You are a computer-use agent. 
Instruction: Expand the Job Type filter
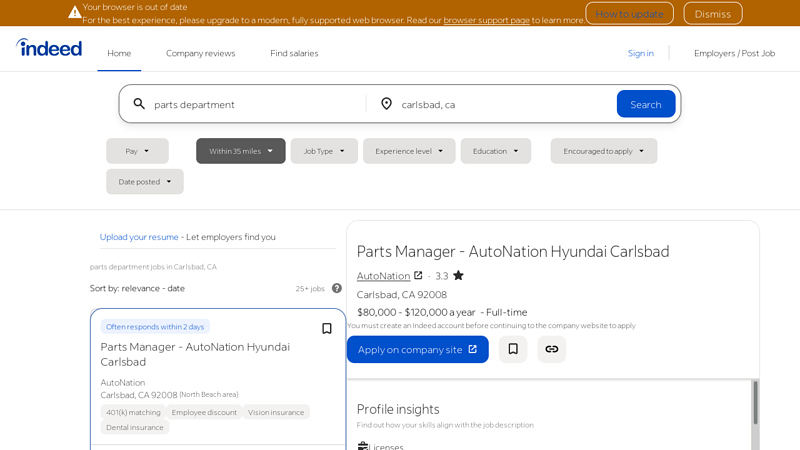324,151
